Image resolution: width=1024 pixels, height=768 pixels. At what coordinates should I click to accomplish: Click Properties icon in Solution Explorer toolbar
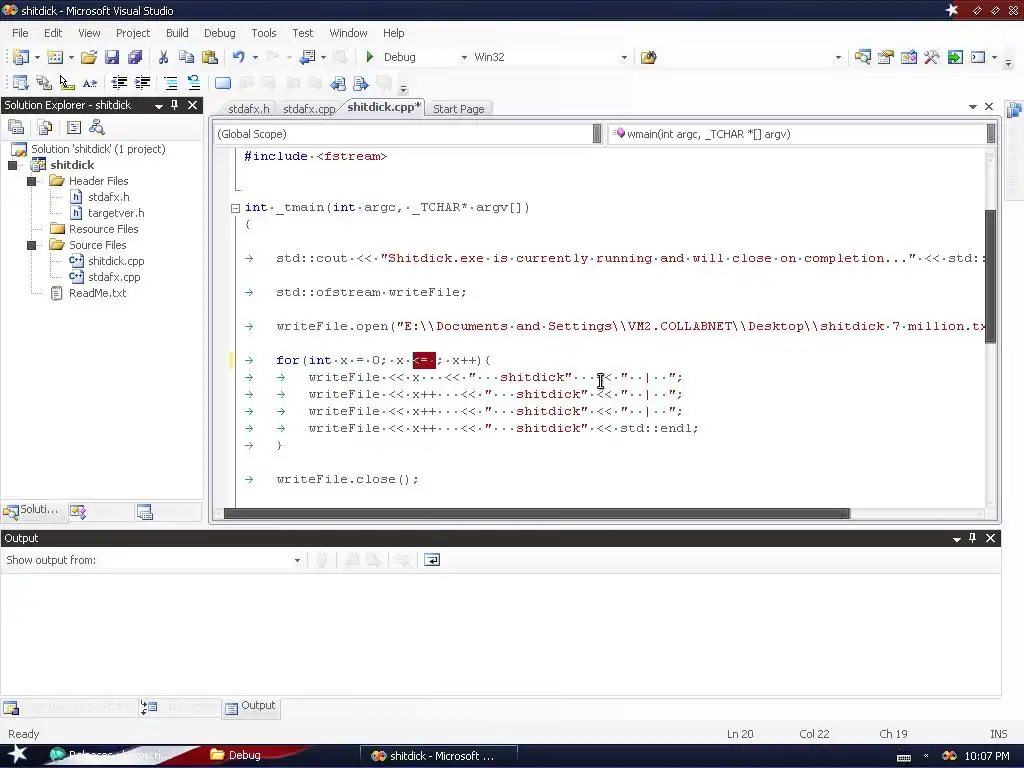pyautogui.click(x=16, y=127)
